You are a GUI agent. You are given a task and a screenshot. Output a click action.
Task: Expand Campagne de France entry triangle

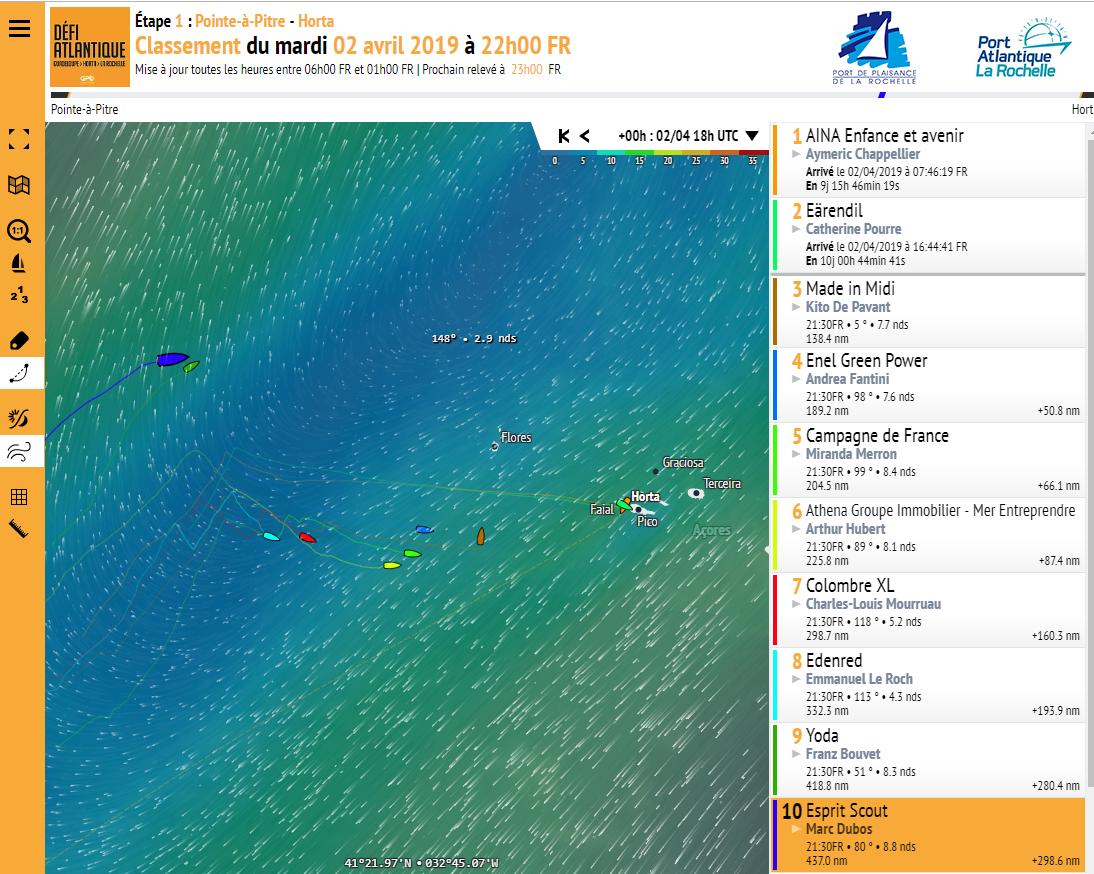tap(796, 454)
